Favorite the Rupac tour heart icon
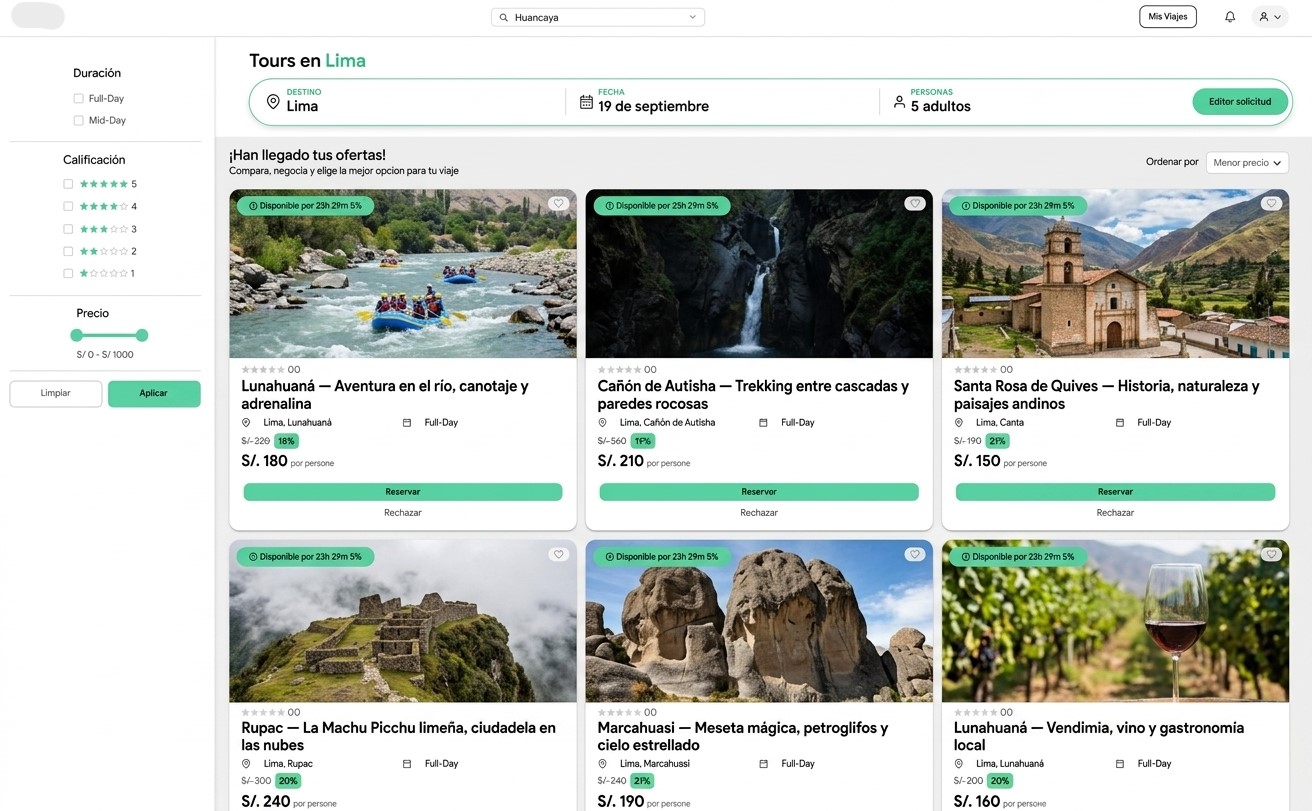Screen dimensions: 1312x811 click(559, 555)
